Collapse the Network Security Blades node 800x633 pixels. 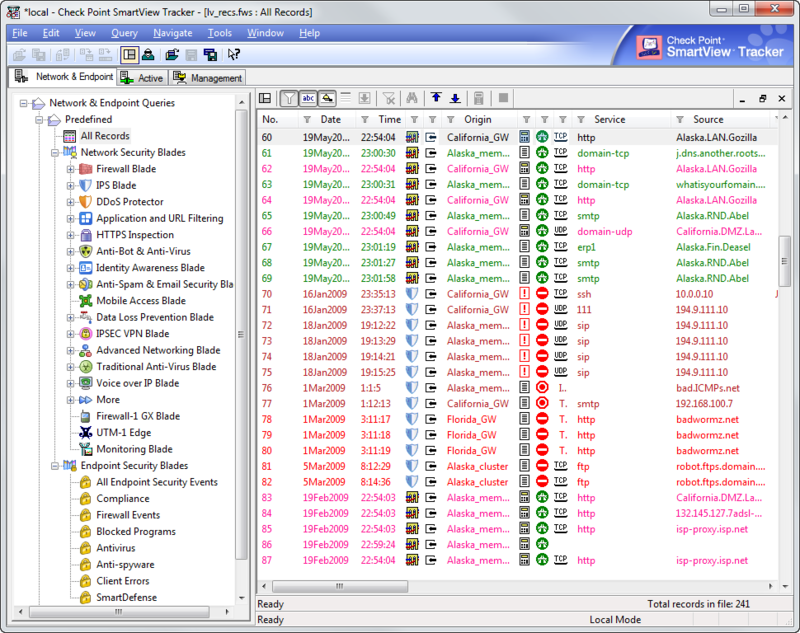tap(55, 153)
